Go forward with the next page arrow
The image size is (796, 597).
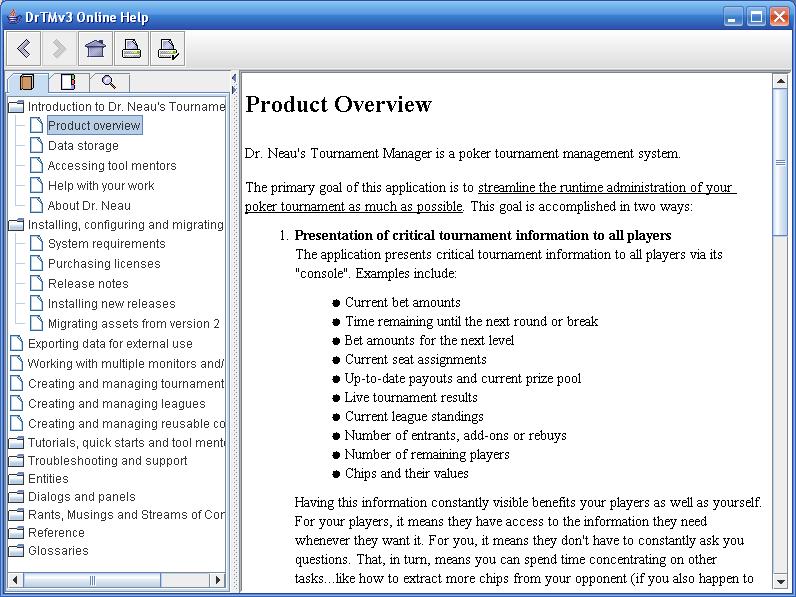(x=59, y=49)
